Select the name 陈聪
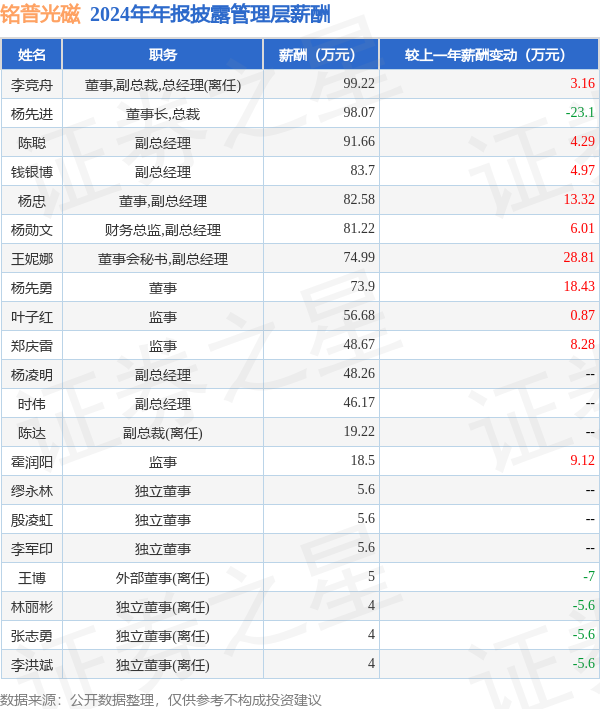This screenshot has height=709, width=600. pos(32,143)
